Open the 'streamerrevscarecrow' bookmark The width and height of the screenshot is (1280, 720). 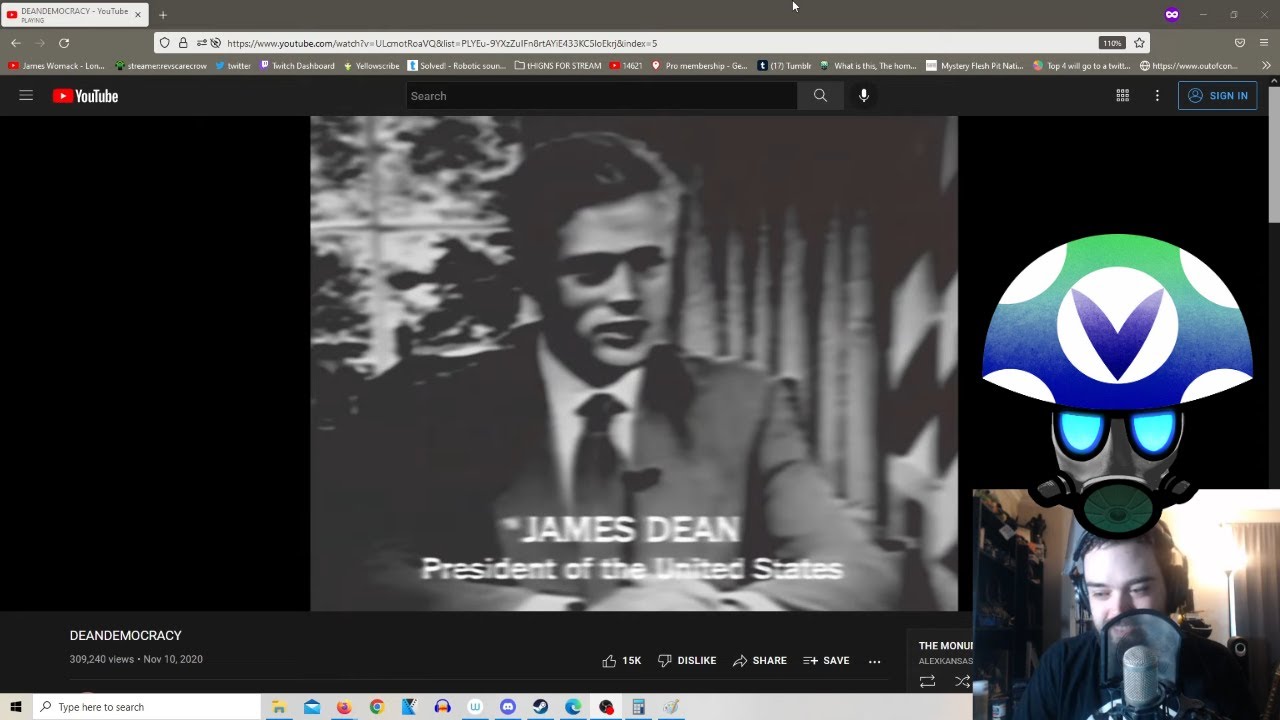click(161, 66)
